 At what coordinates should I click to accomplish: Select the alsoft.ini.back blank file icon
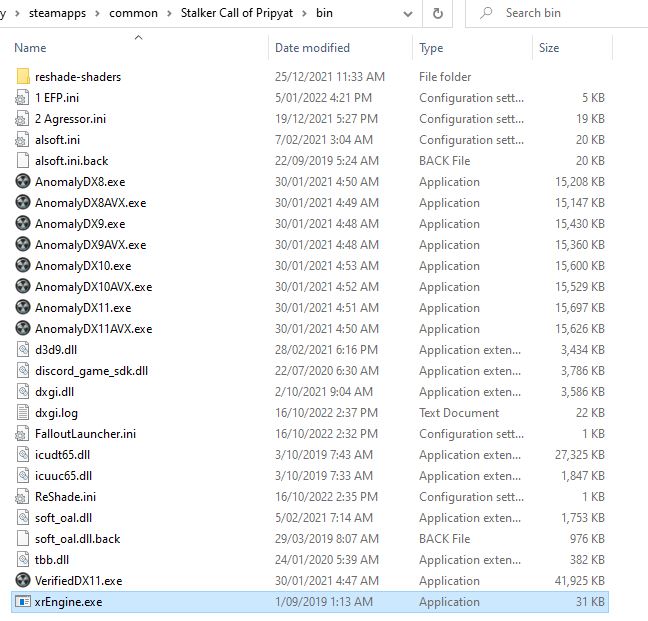pos(23,161)
